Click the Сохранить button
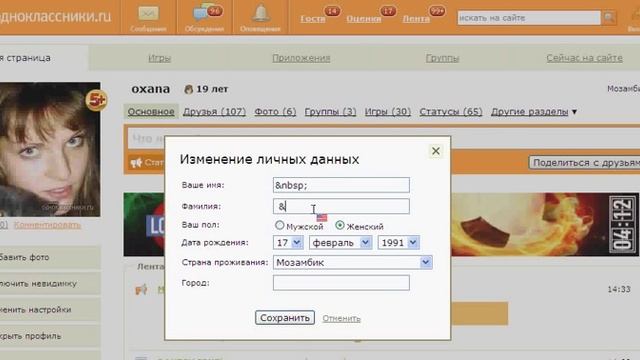 [285, 318]
